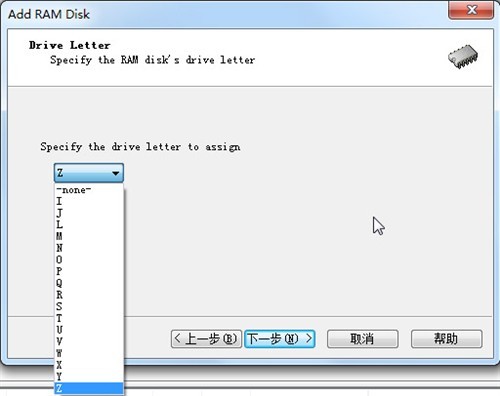Close the Add RAM Disk window
Screen dimensions: 500x396
click(471, 10)
